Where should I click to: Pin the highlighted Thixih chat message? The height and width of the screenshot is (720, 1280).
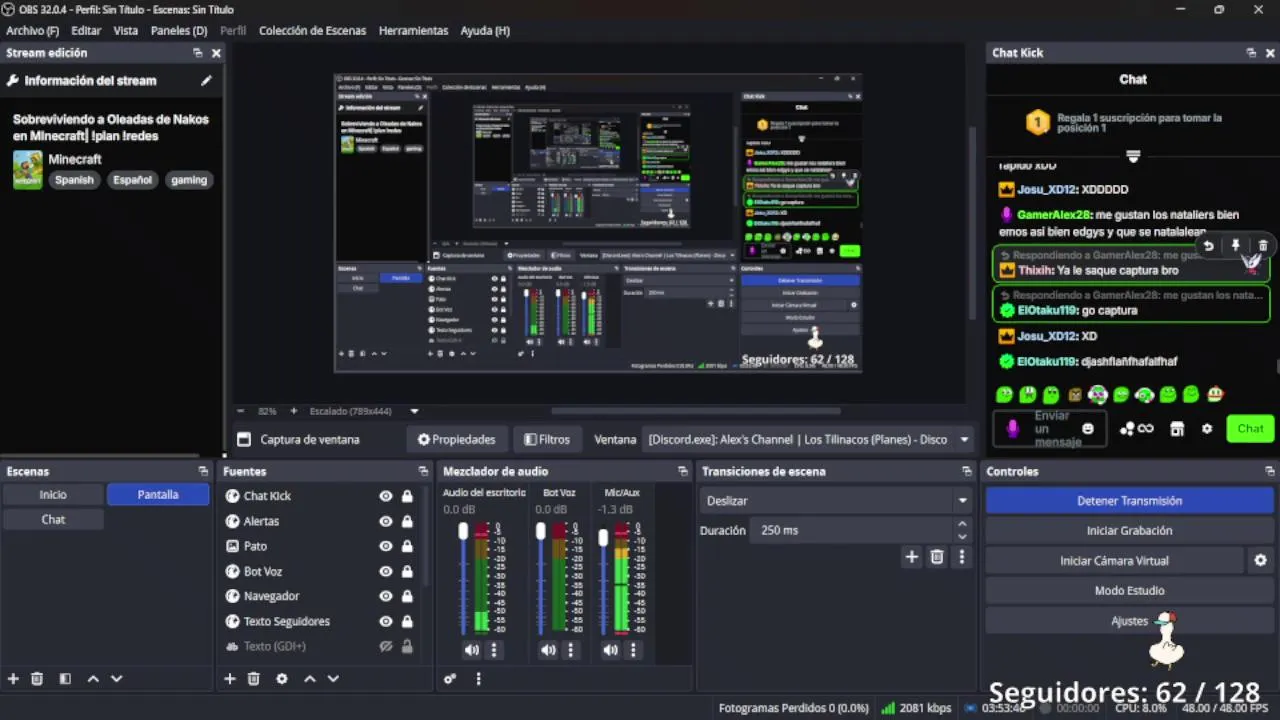[1235, 246]
